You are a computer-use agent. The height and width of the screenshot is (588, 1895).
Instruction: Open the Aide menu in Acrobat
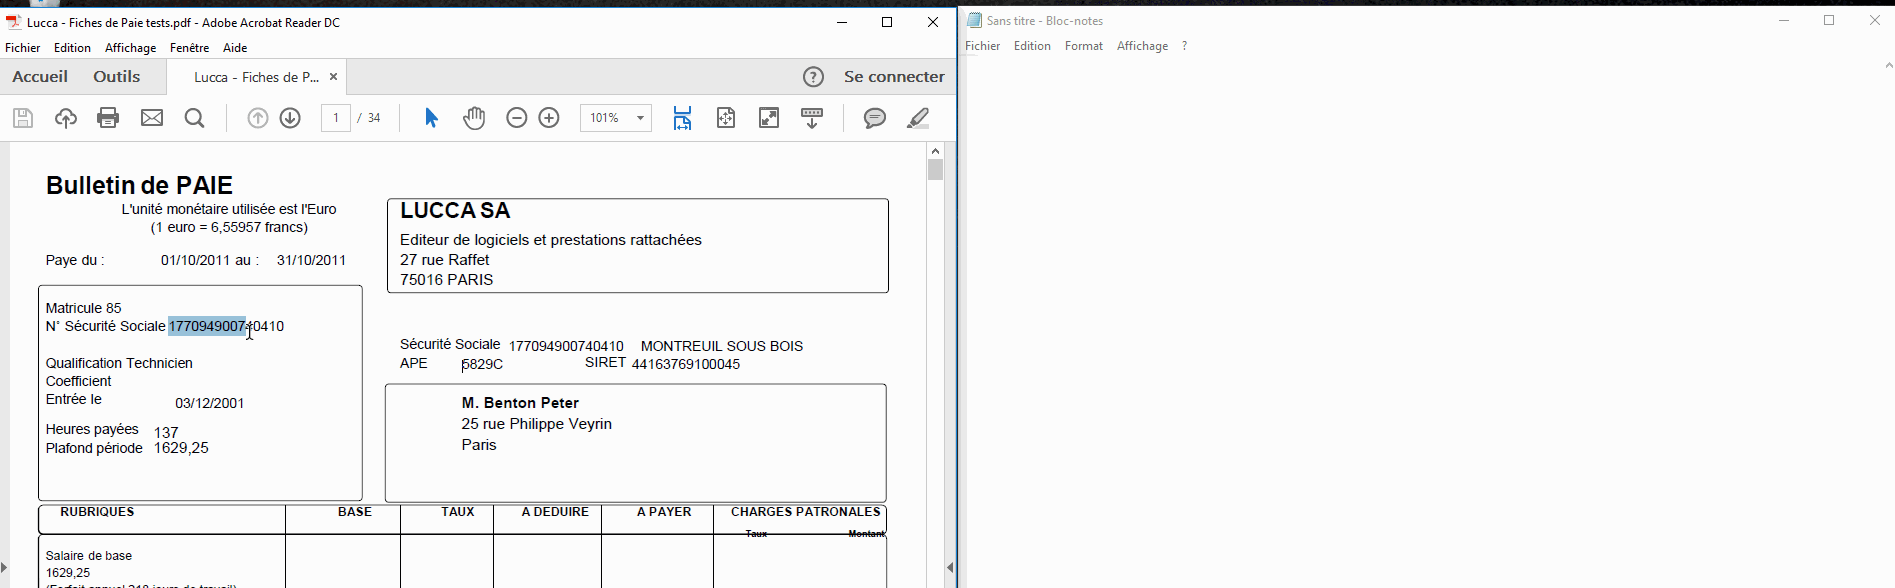point(235,48)
